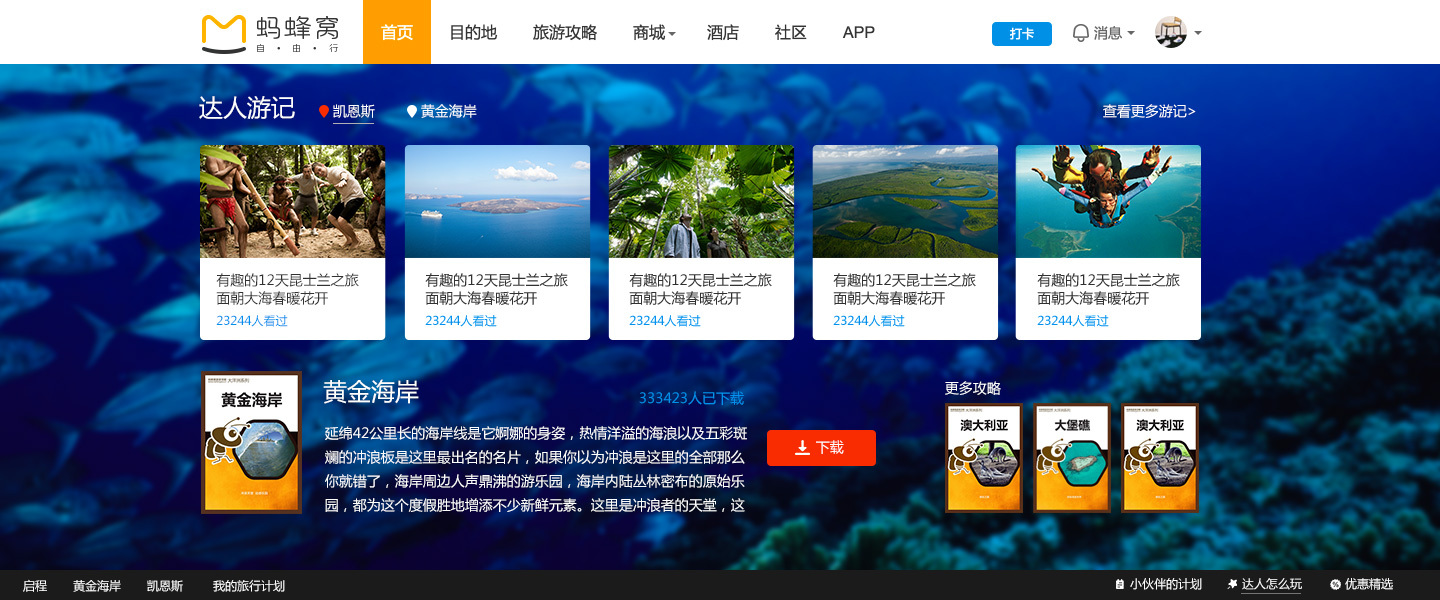Image resolution: width=1440 pixels, height=600 pixels.
Task: Expand the arrow next to user avatar
Action: point(1198,33)
